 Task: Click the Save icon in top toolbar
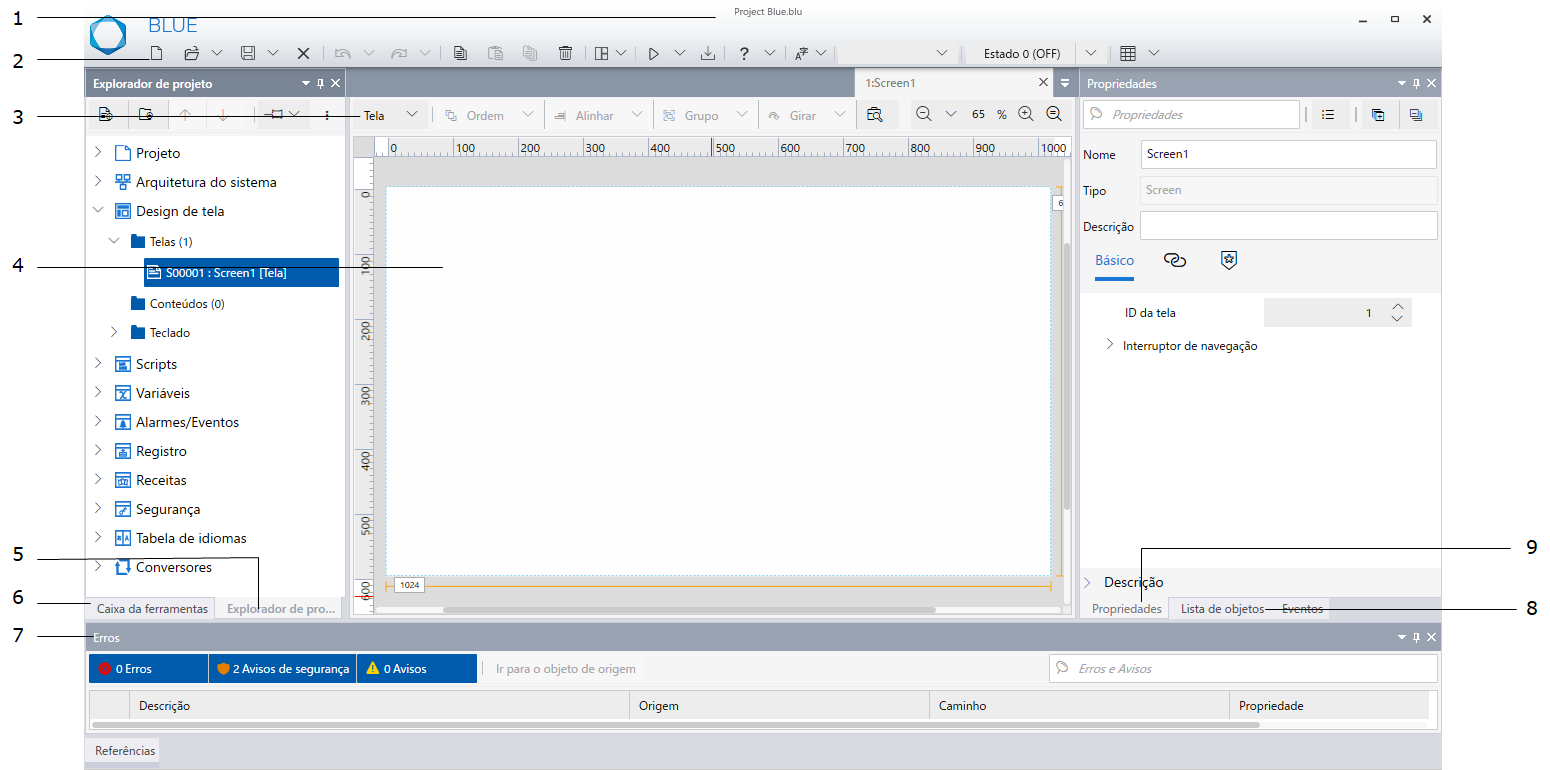(x=248, y=53)
